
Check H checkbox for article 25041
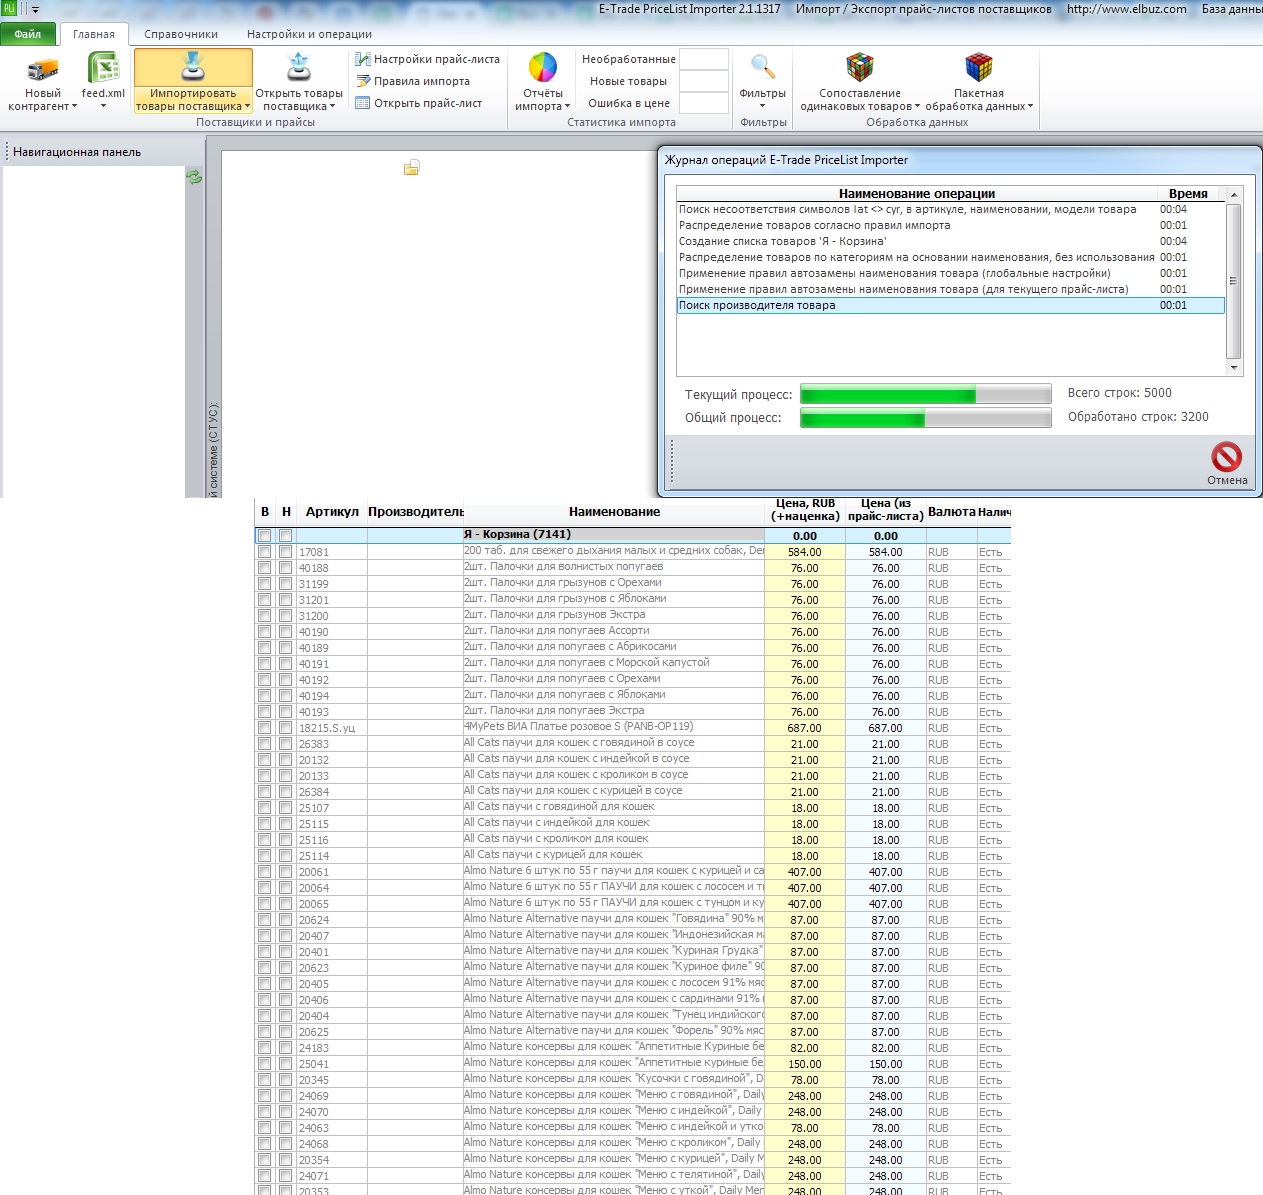(285, 1064)
